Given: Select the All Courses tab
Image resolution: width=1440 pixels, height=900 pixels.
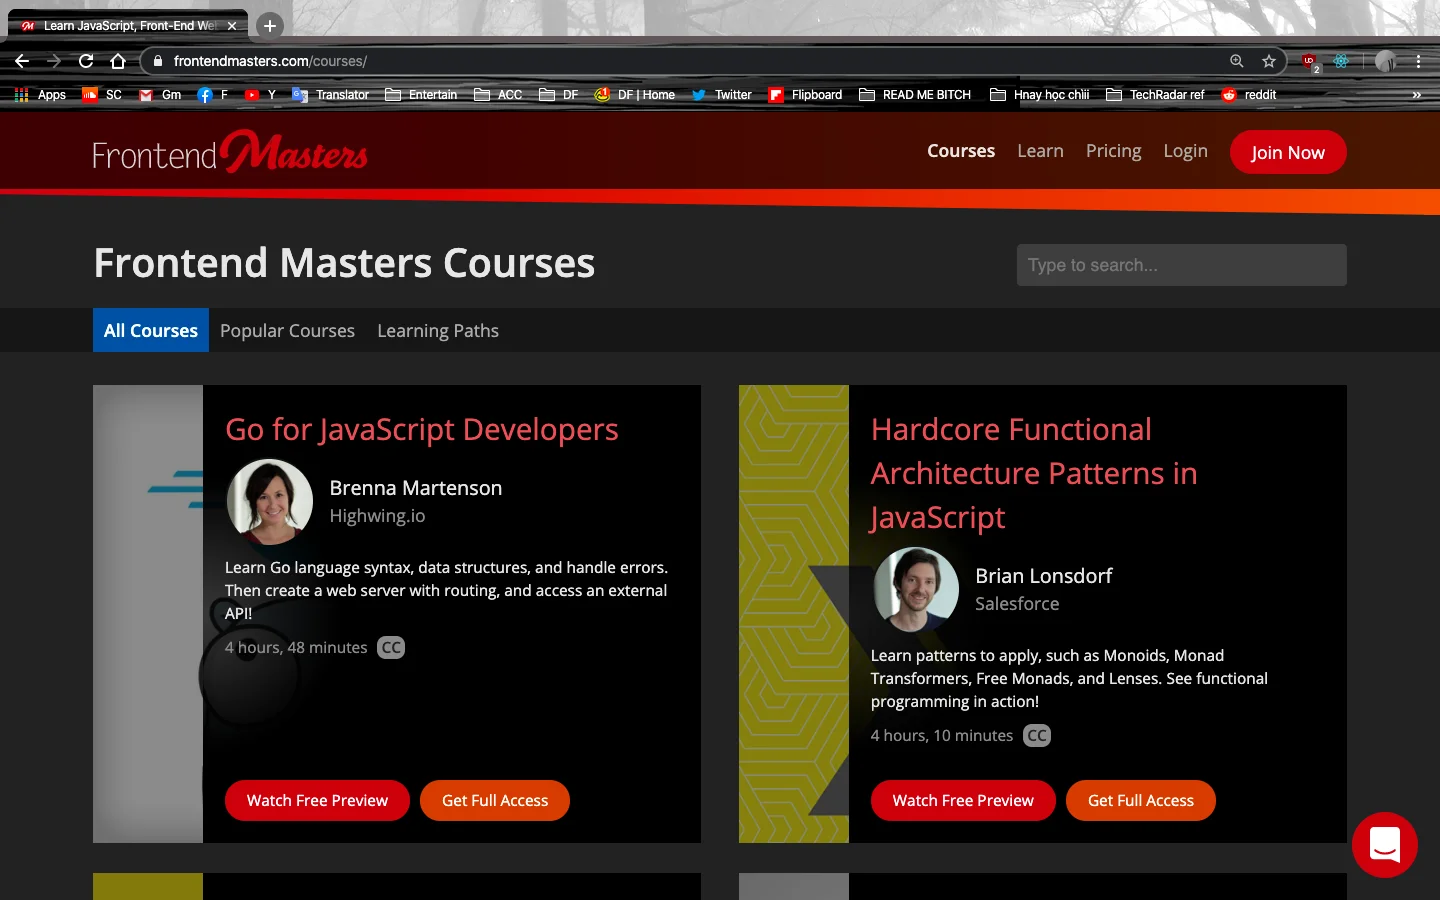Looking at the screenshot, I should pos(151,330).
